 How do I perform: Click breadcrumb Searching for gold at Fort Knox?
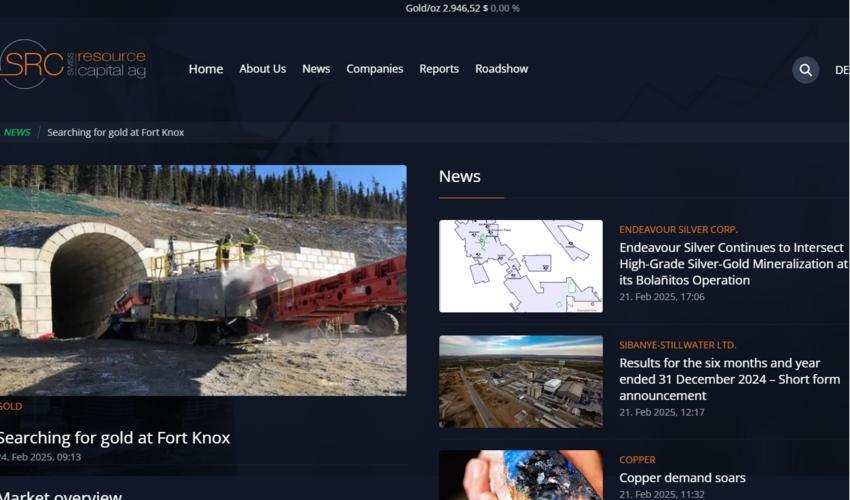[x=115, y=132]
